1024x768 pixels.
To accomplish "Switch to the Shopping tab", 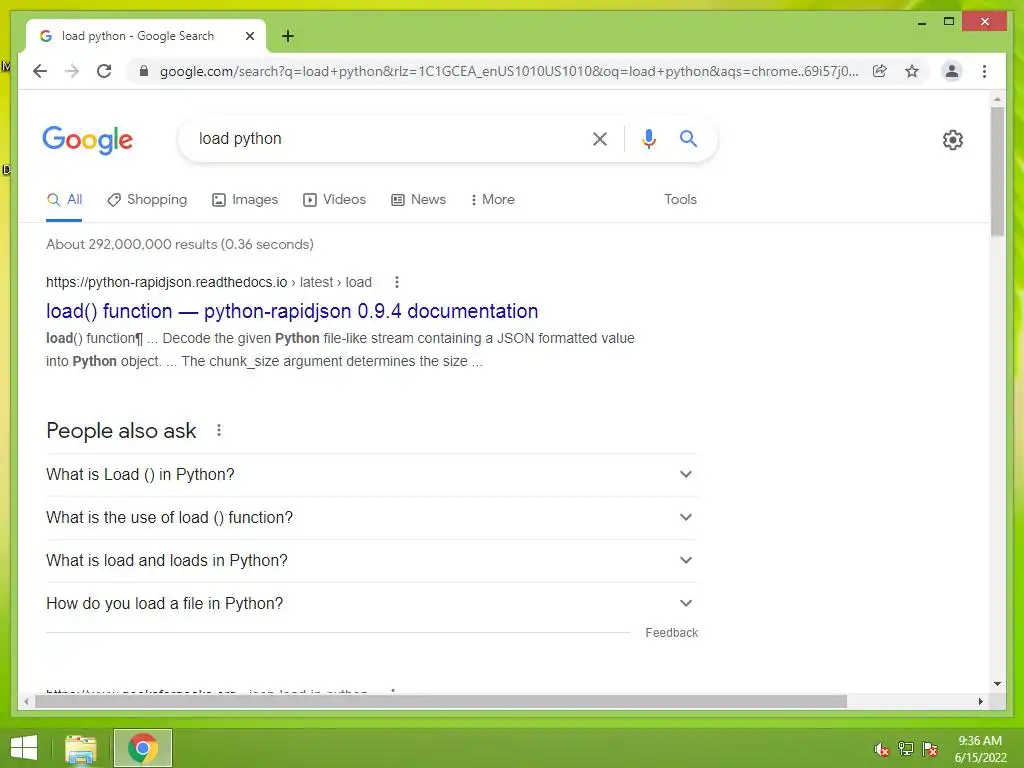I will pos(147,200).
